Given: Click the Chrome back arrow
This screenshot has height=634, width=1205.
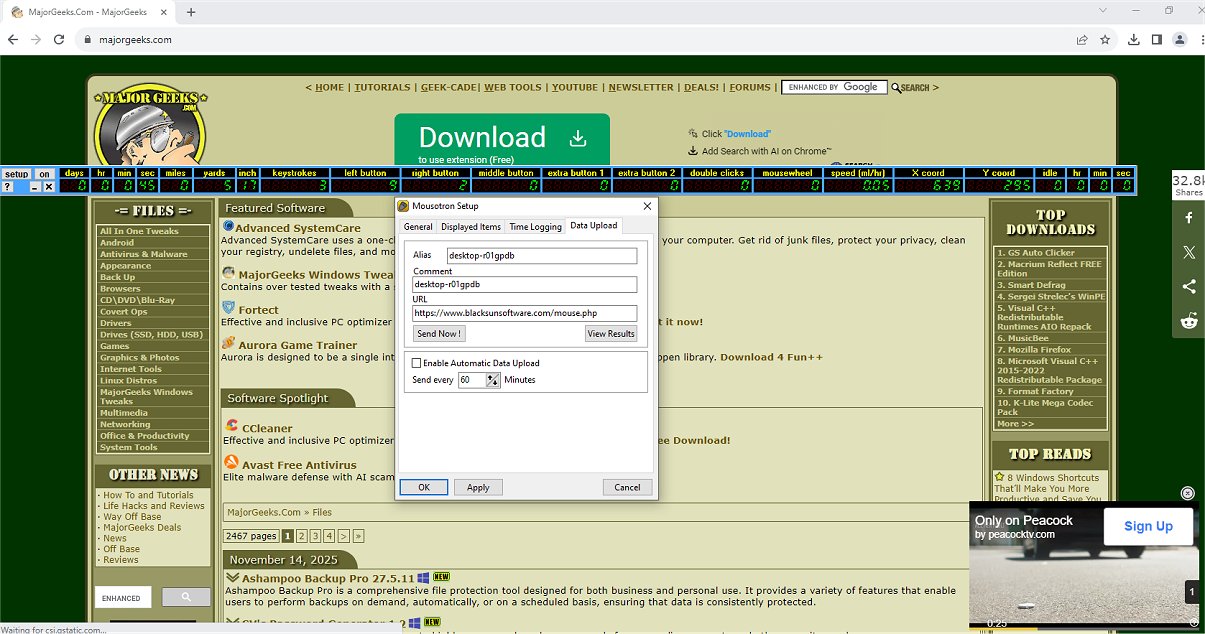Looking at the screenshot, I should [x=13, y=40].
